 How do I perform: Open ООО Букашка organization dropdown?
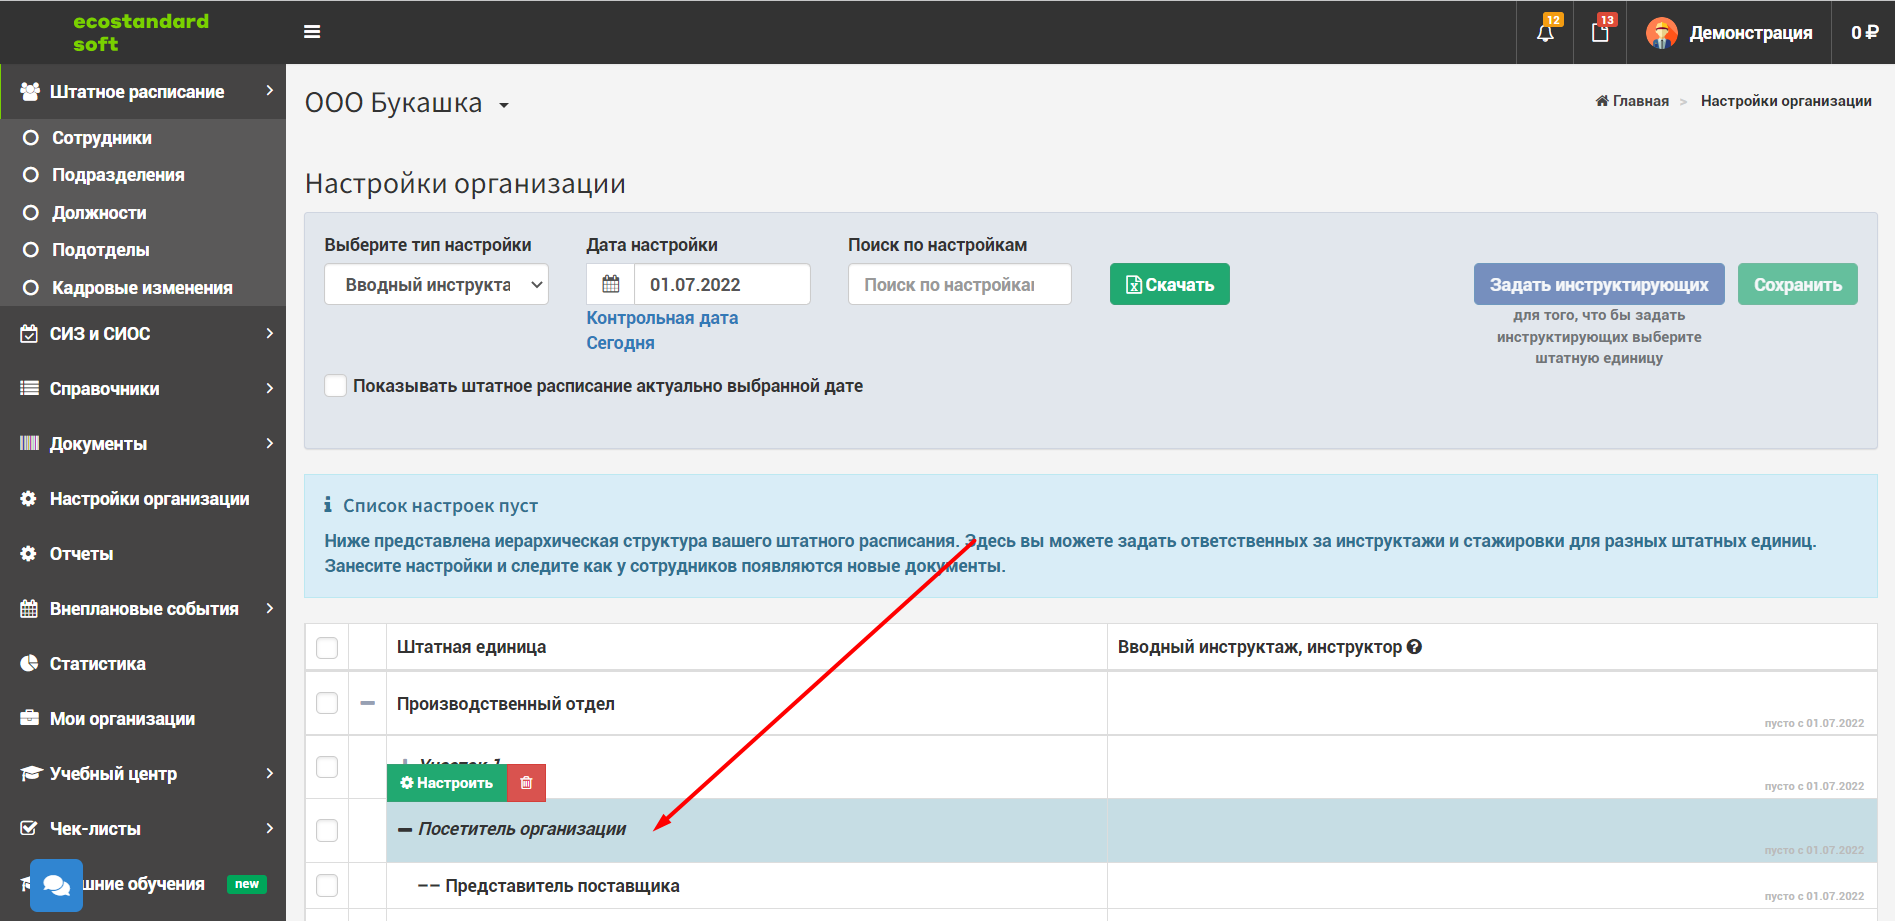pyautogui.click(x=407, y=103)
